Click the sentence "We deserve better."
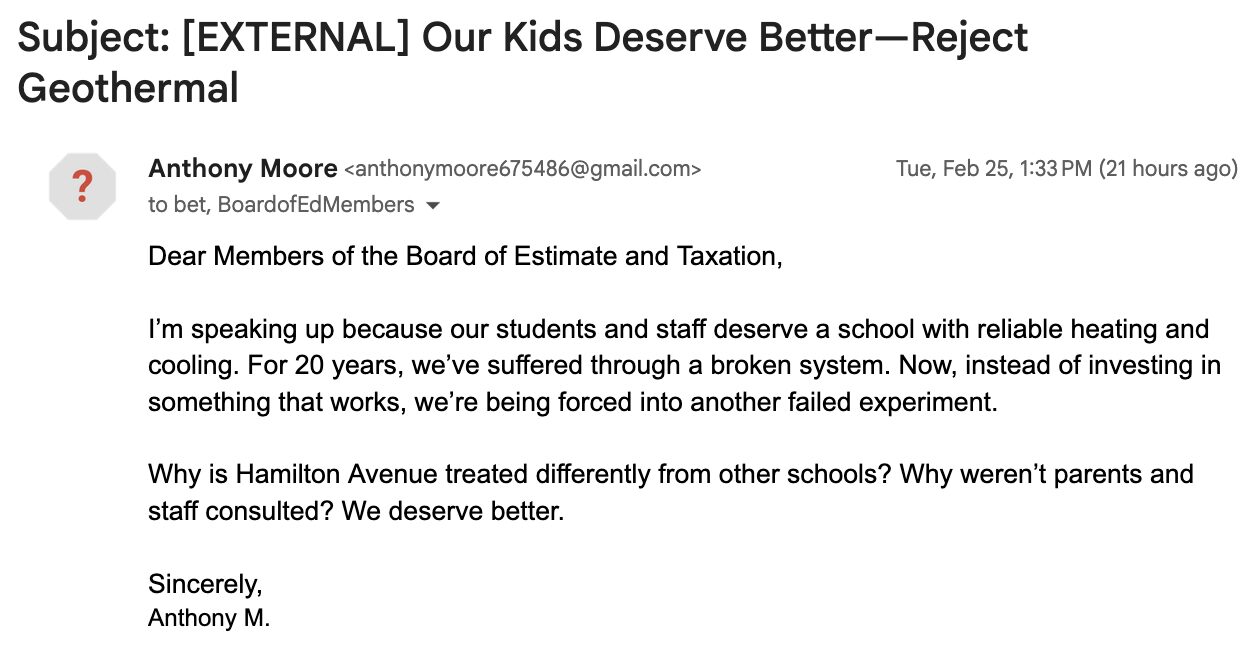This screenshot has width=1252, height=654. coord(453,512)
